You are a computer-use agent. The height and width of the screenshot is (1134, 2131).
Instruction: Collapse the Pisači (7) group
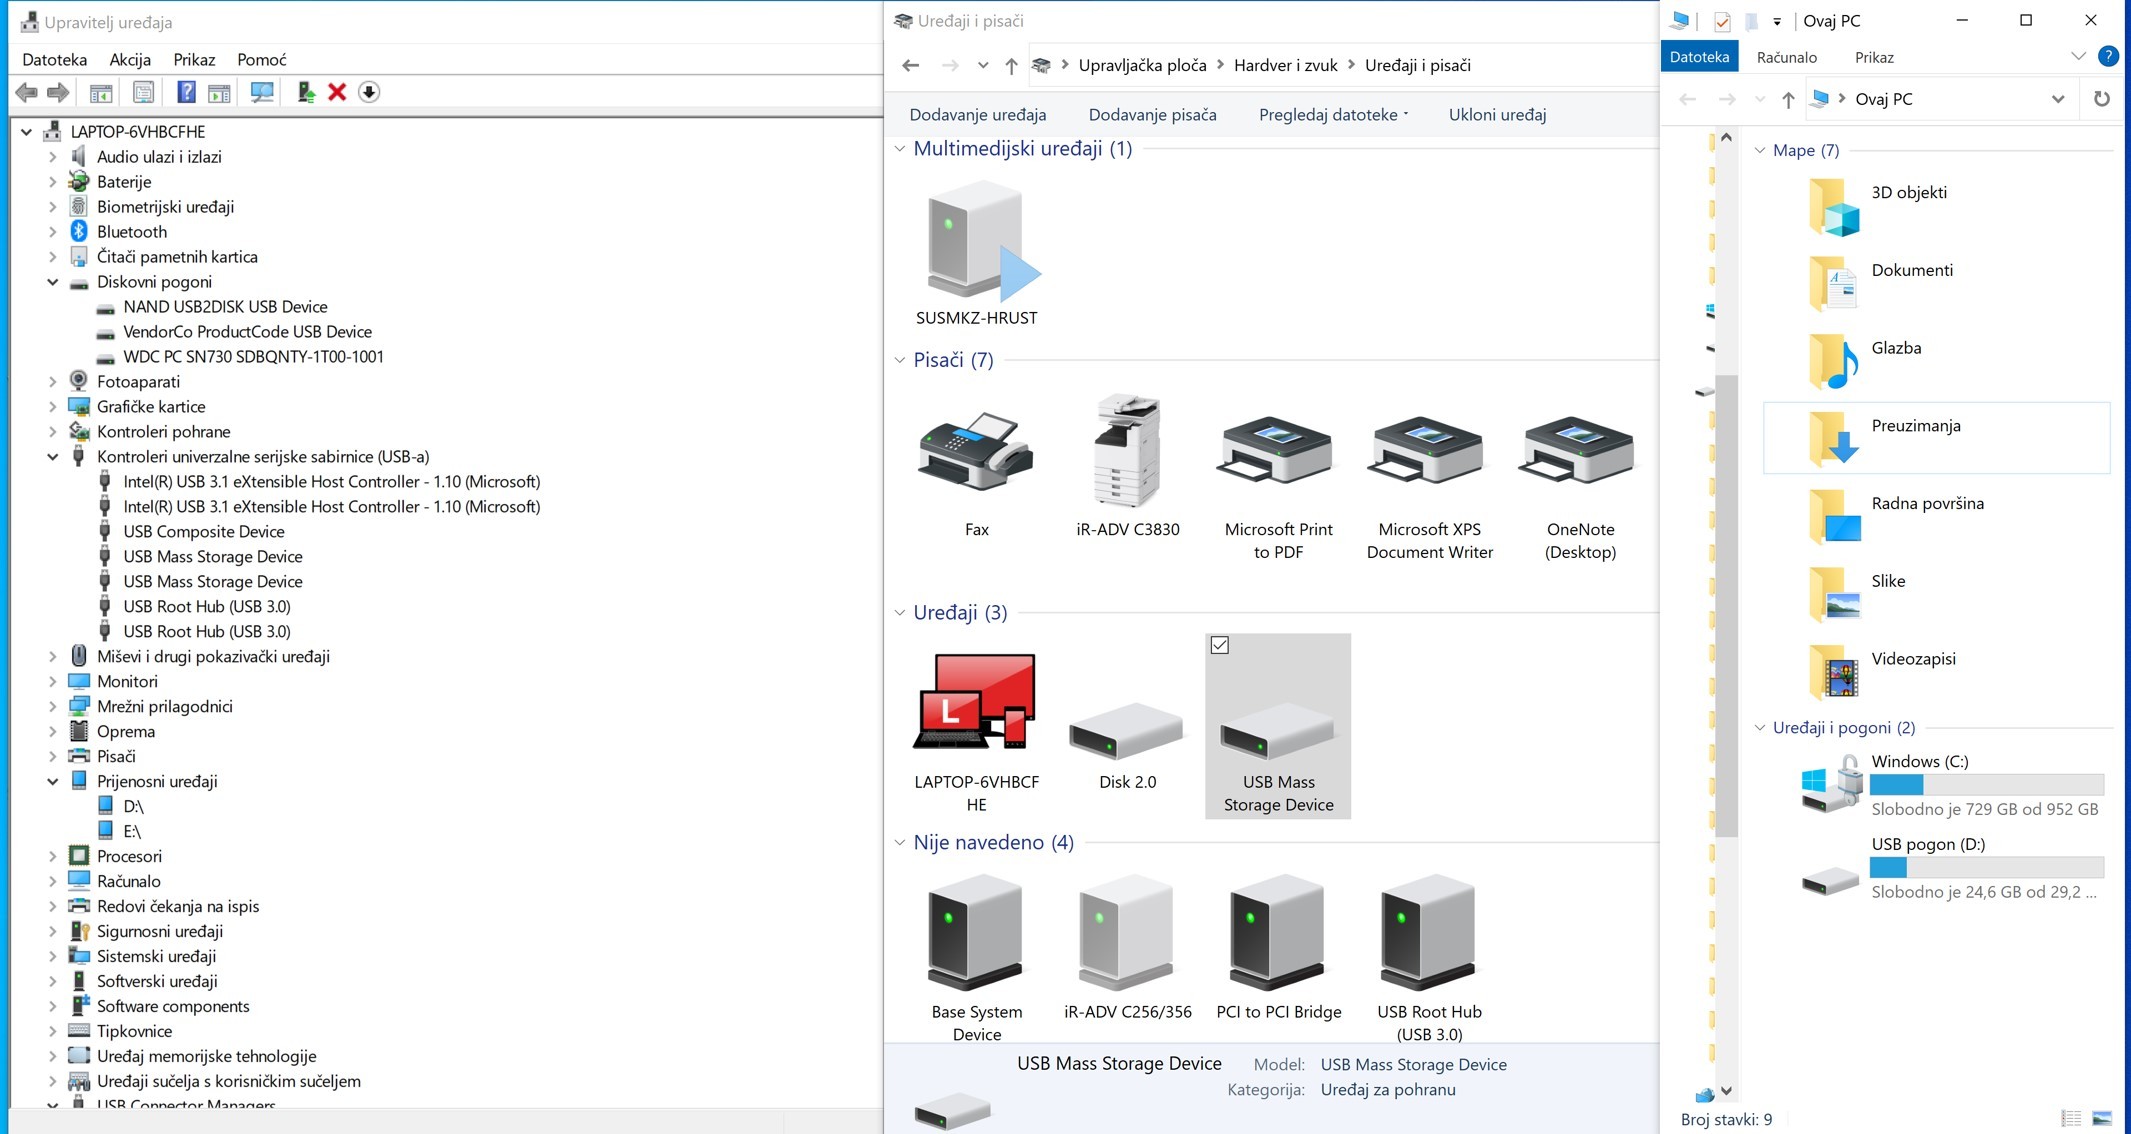[899, 360]
